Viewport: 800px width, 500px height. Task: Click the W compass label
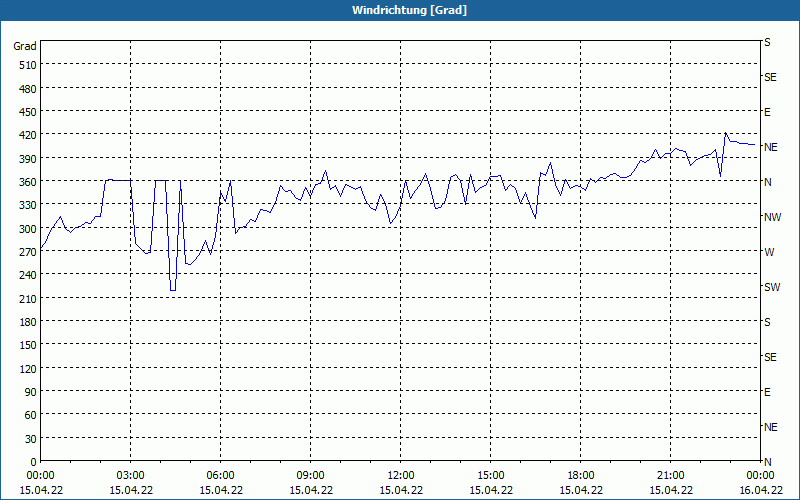[769, 252]
